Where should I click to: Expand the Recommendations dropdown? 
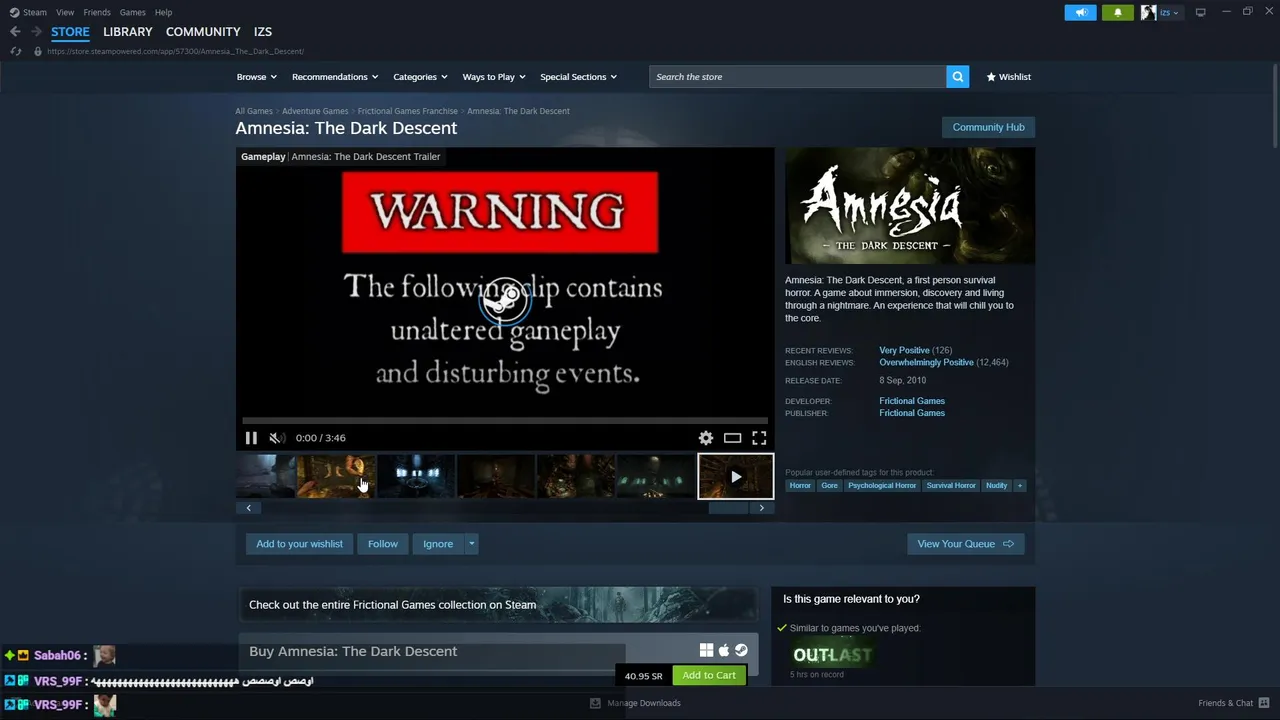[335, 77]
